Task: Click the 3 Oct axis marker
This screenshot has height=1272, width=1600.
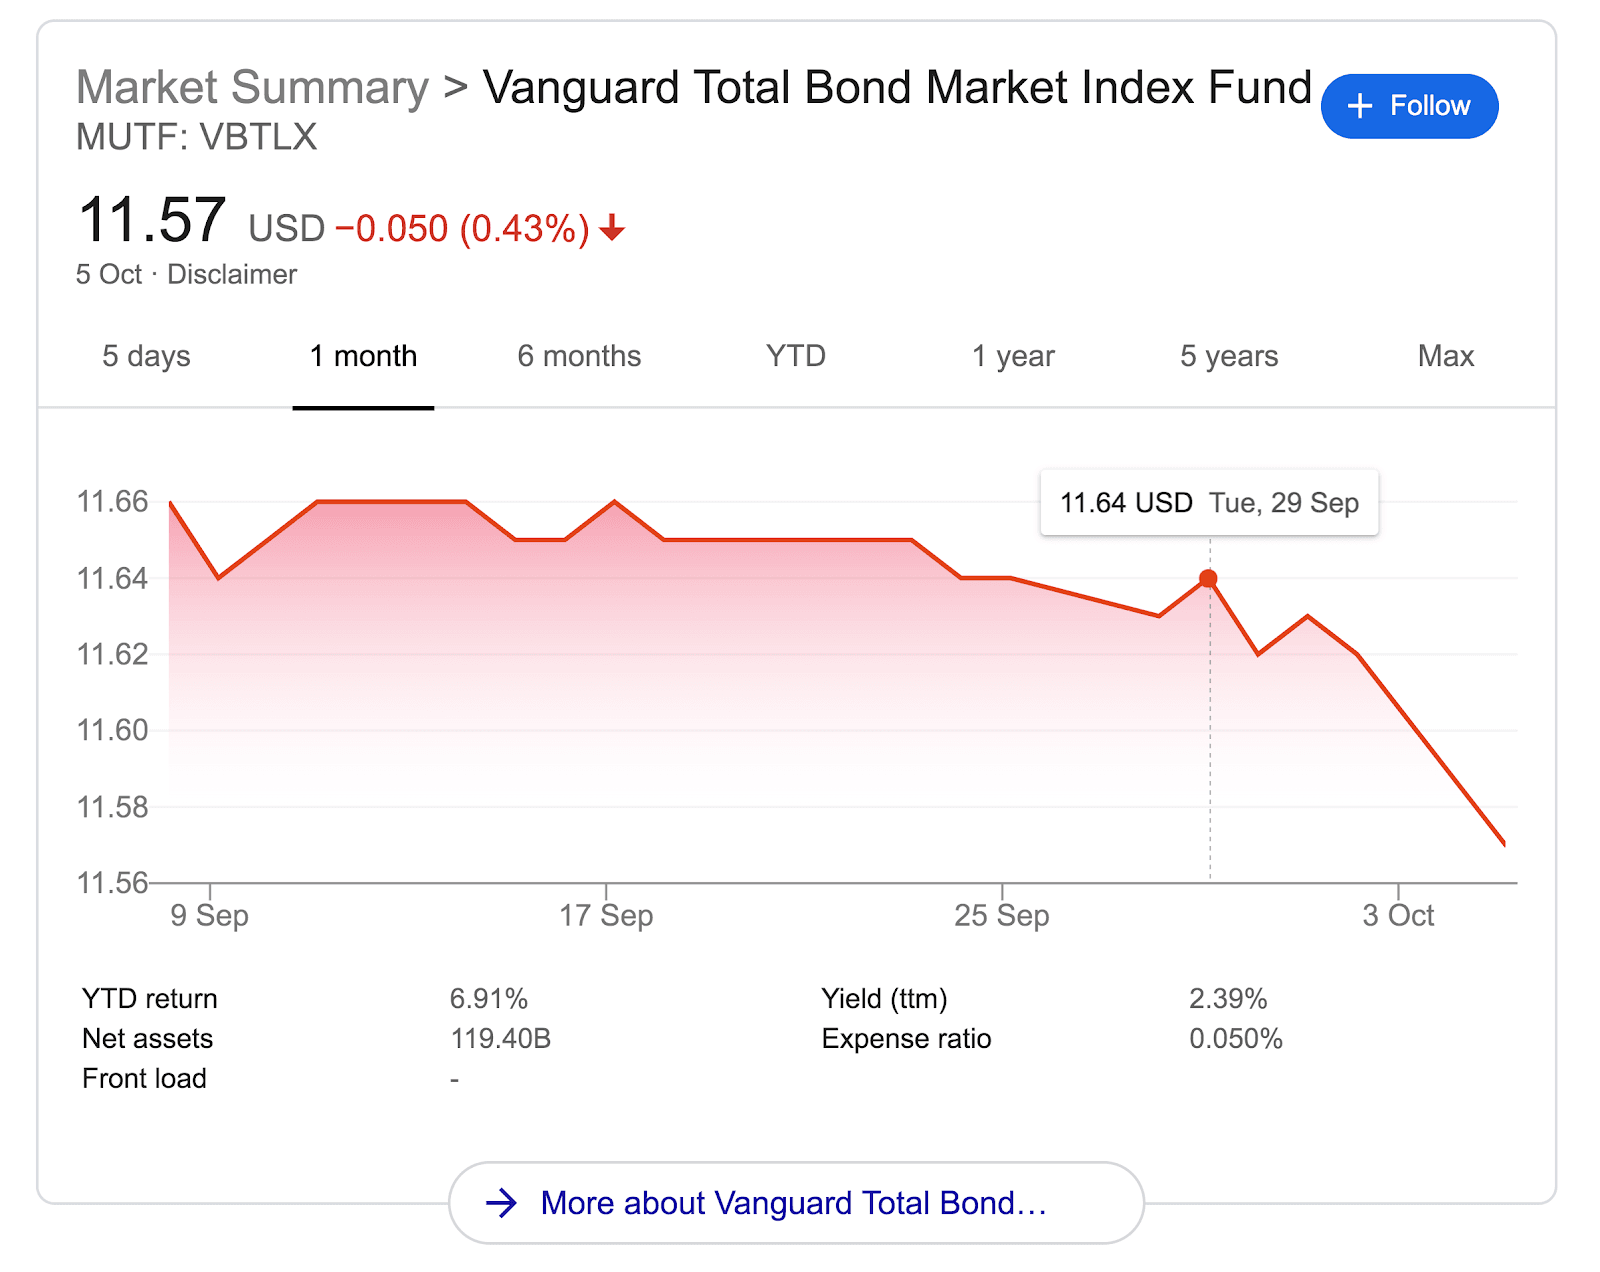Action: pos(1398,915)
